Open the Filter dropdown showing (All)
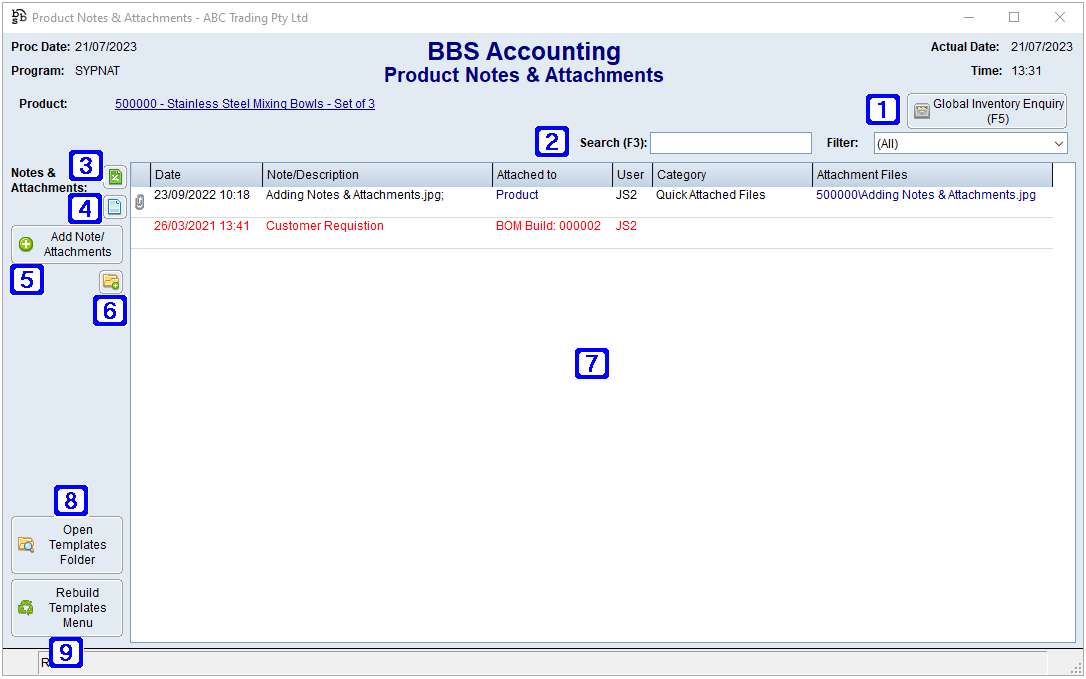 coord(970,144)
